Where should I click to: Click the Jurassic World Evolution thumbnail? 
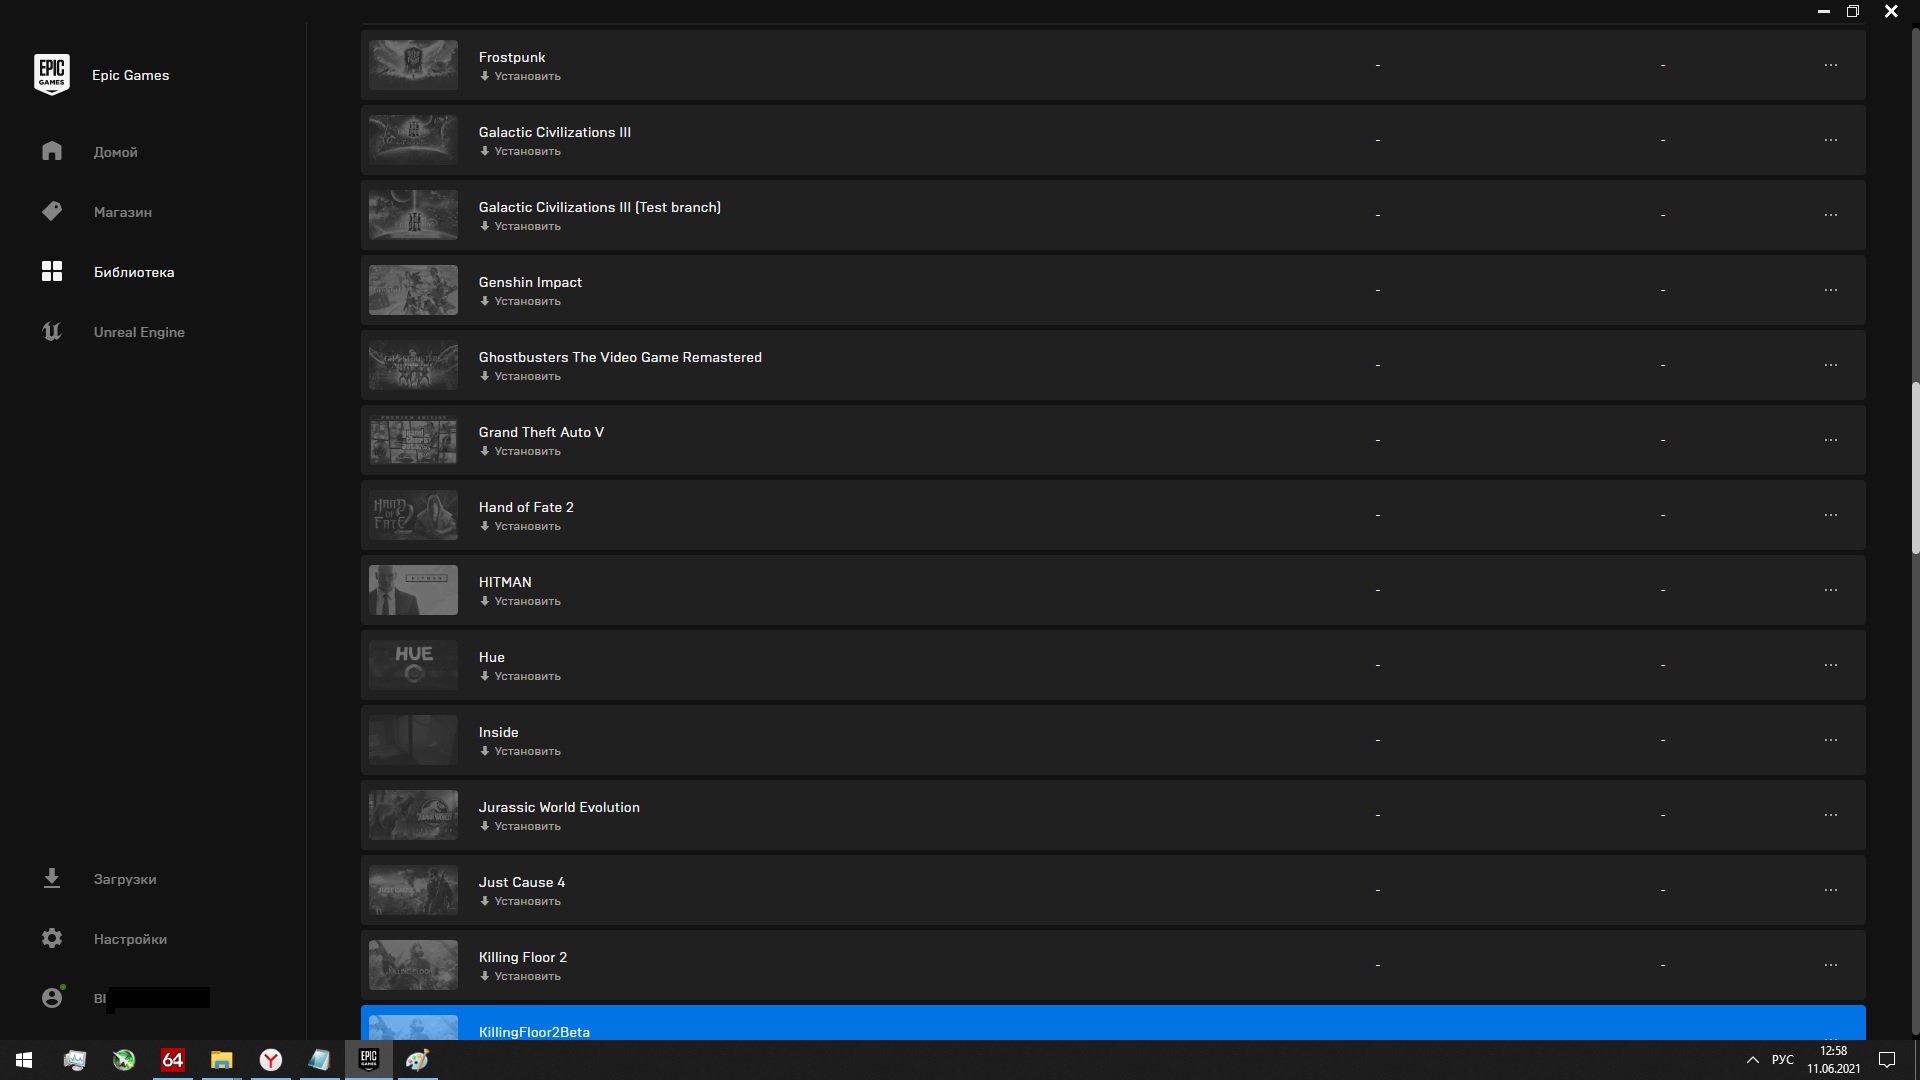point(413,815)
